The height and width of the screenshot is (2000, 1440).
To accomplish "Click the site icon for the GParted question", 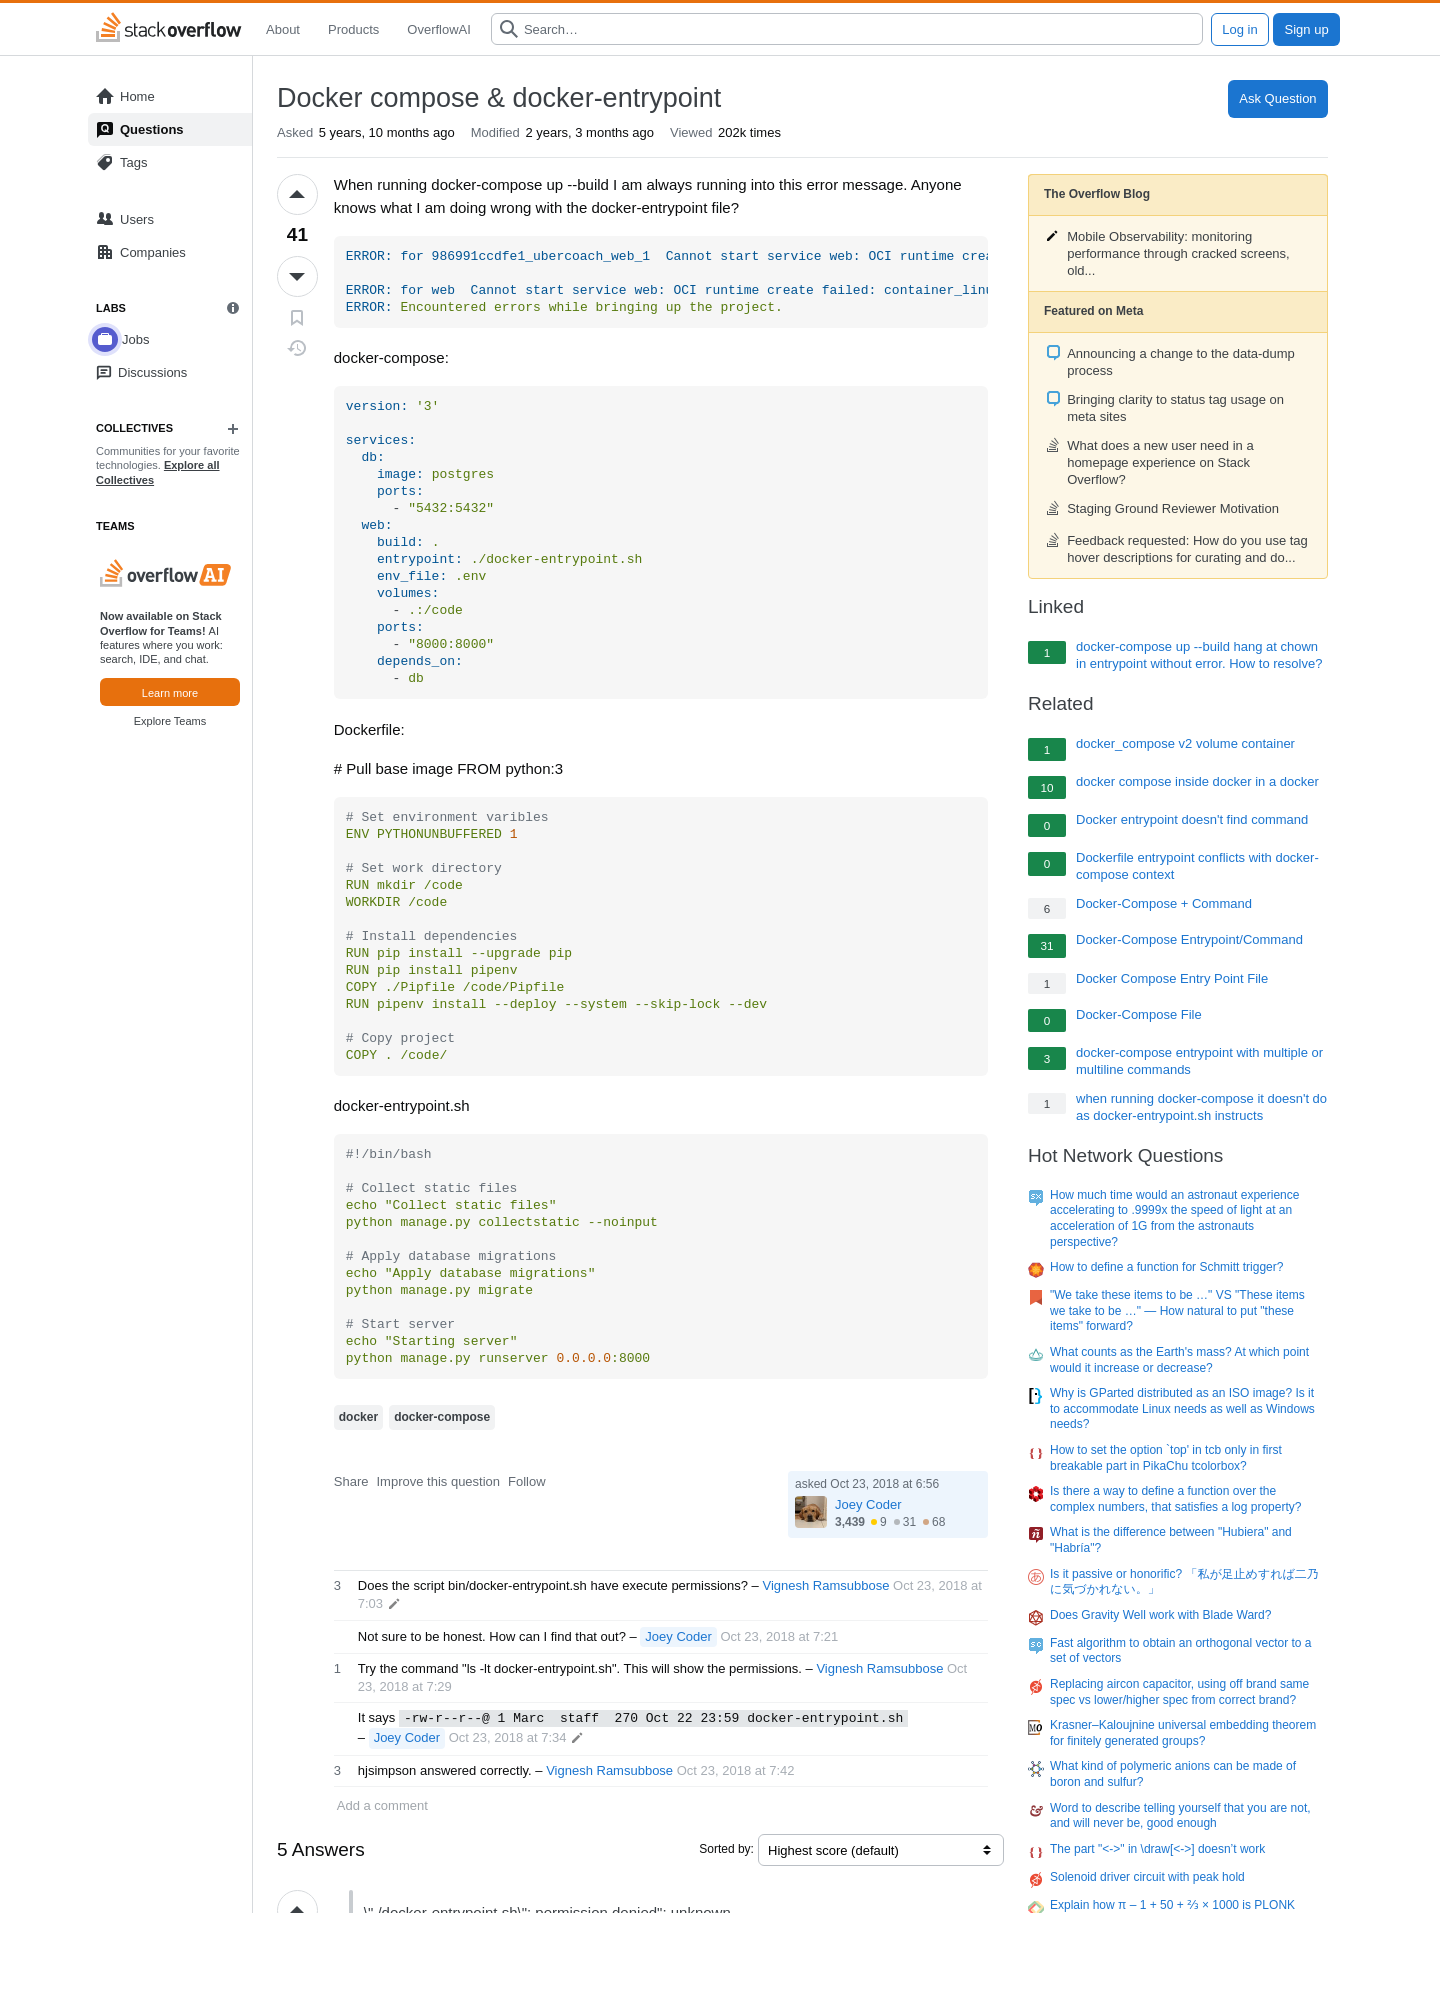I will 1036,1395.
